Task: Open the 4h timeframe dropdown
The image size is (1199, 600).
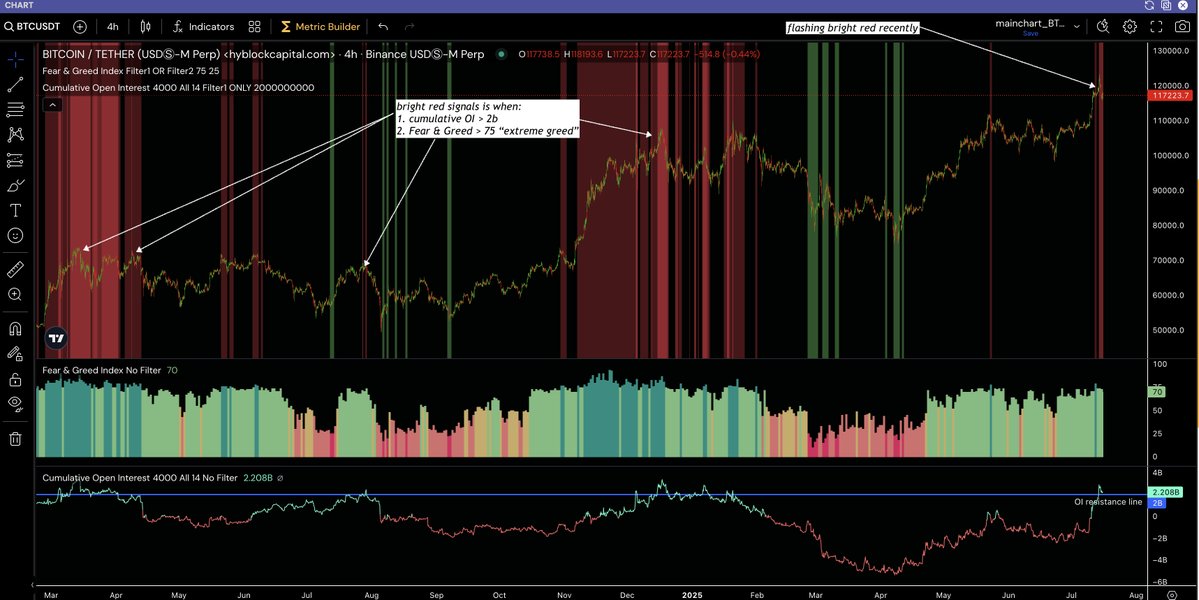Action: [113, 26]
